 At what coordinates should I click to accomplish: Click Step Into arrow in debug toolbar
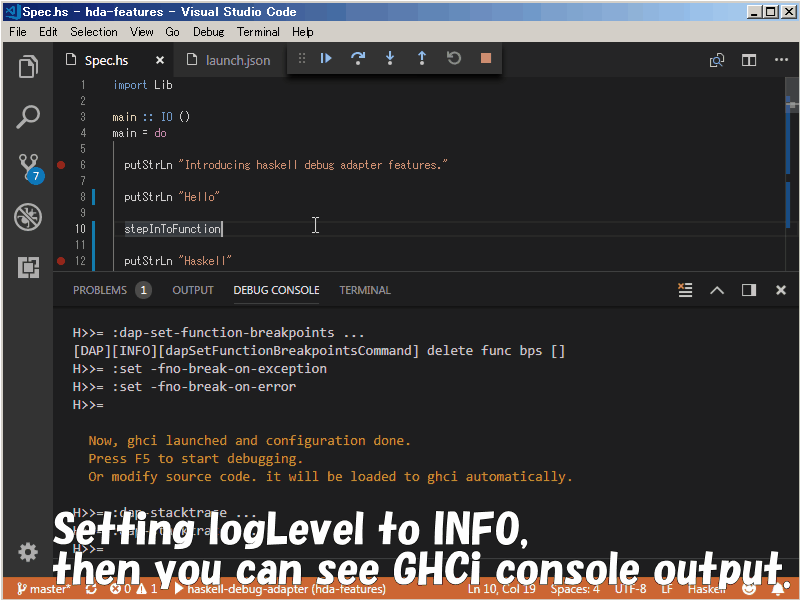(x=390, y=59)
